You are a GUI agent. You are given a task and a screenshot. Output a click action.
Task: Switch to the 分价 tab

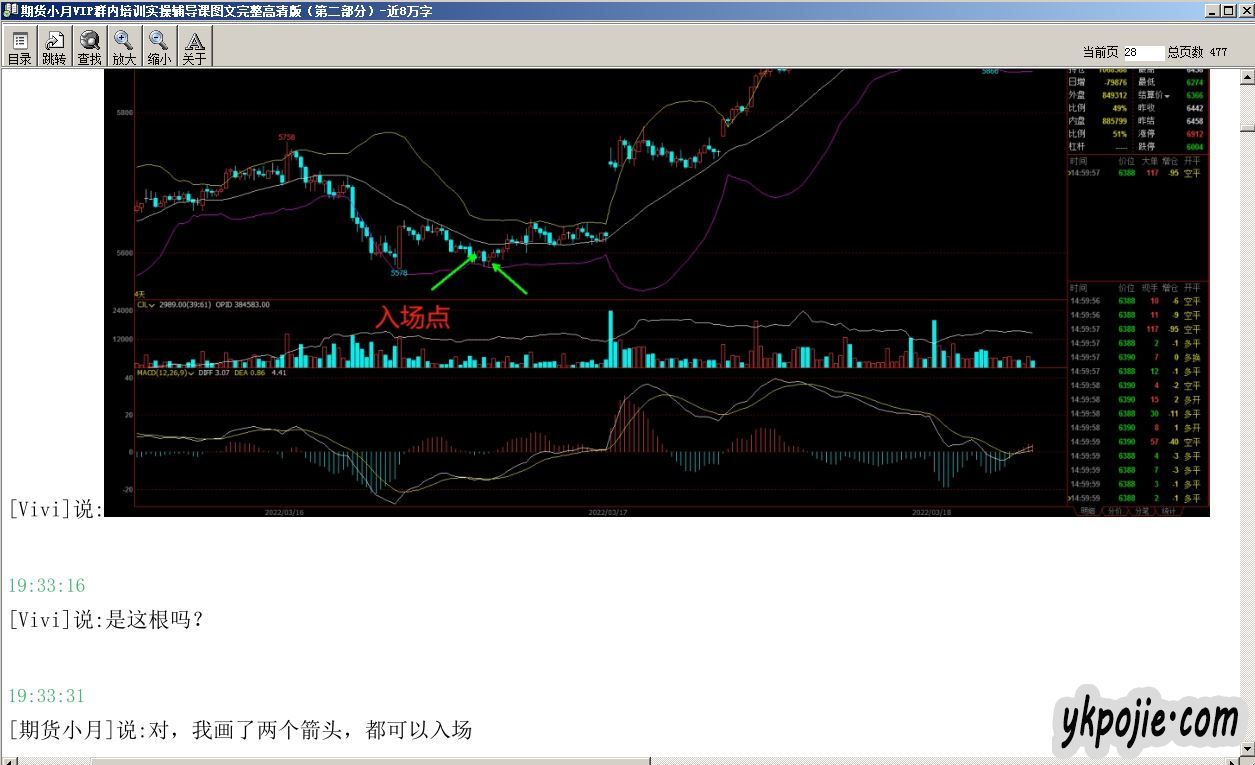pos(1114,511)
